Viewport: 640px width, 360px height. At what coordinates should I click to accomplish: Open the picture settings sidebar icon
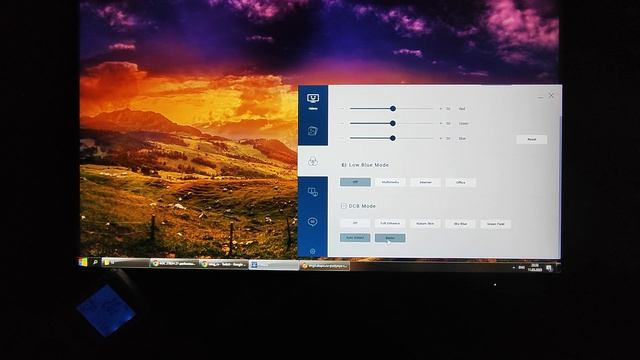(313, 131)
